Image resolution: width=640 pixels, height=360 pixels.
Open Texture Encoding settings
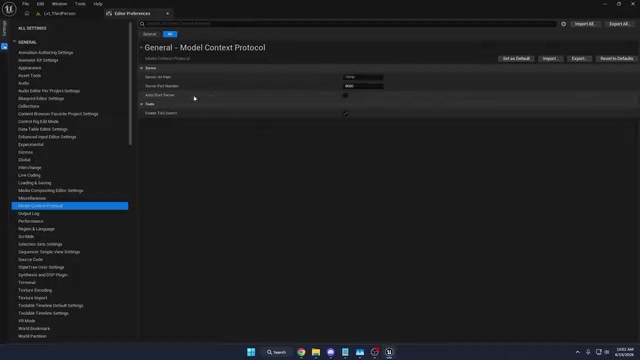(x=35, y=290)
